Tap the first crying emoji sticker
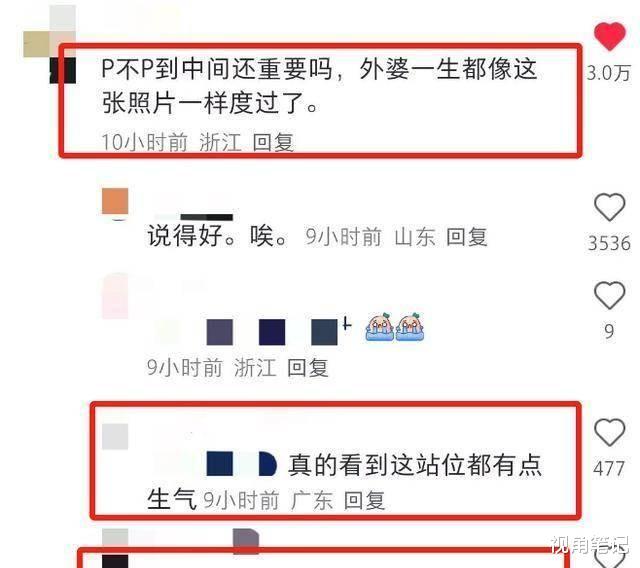The height and width of the screenshot is (568, 640). pos(379,327)
